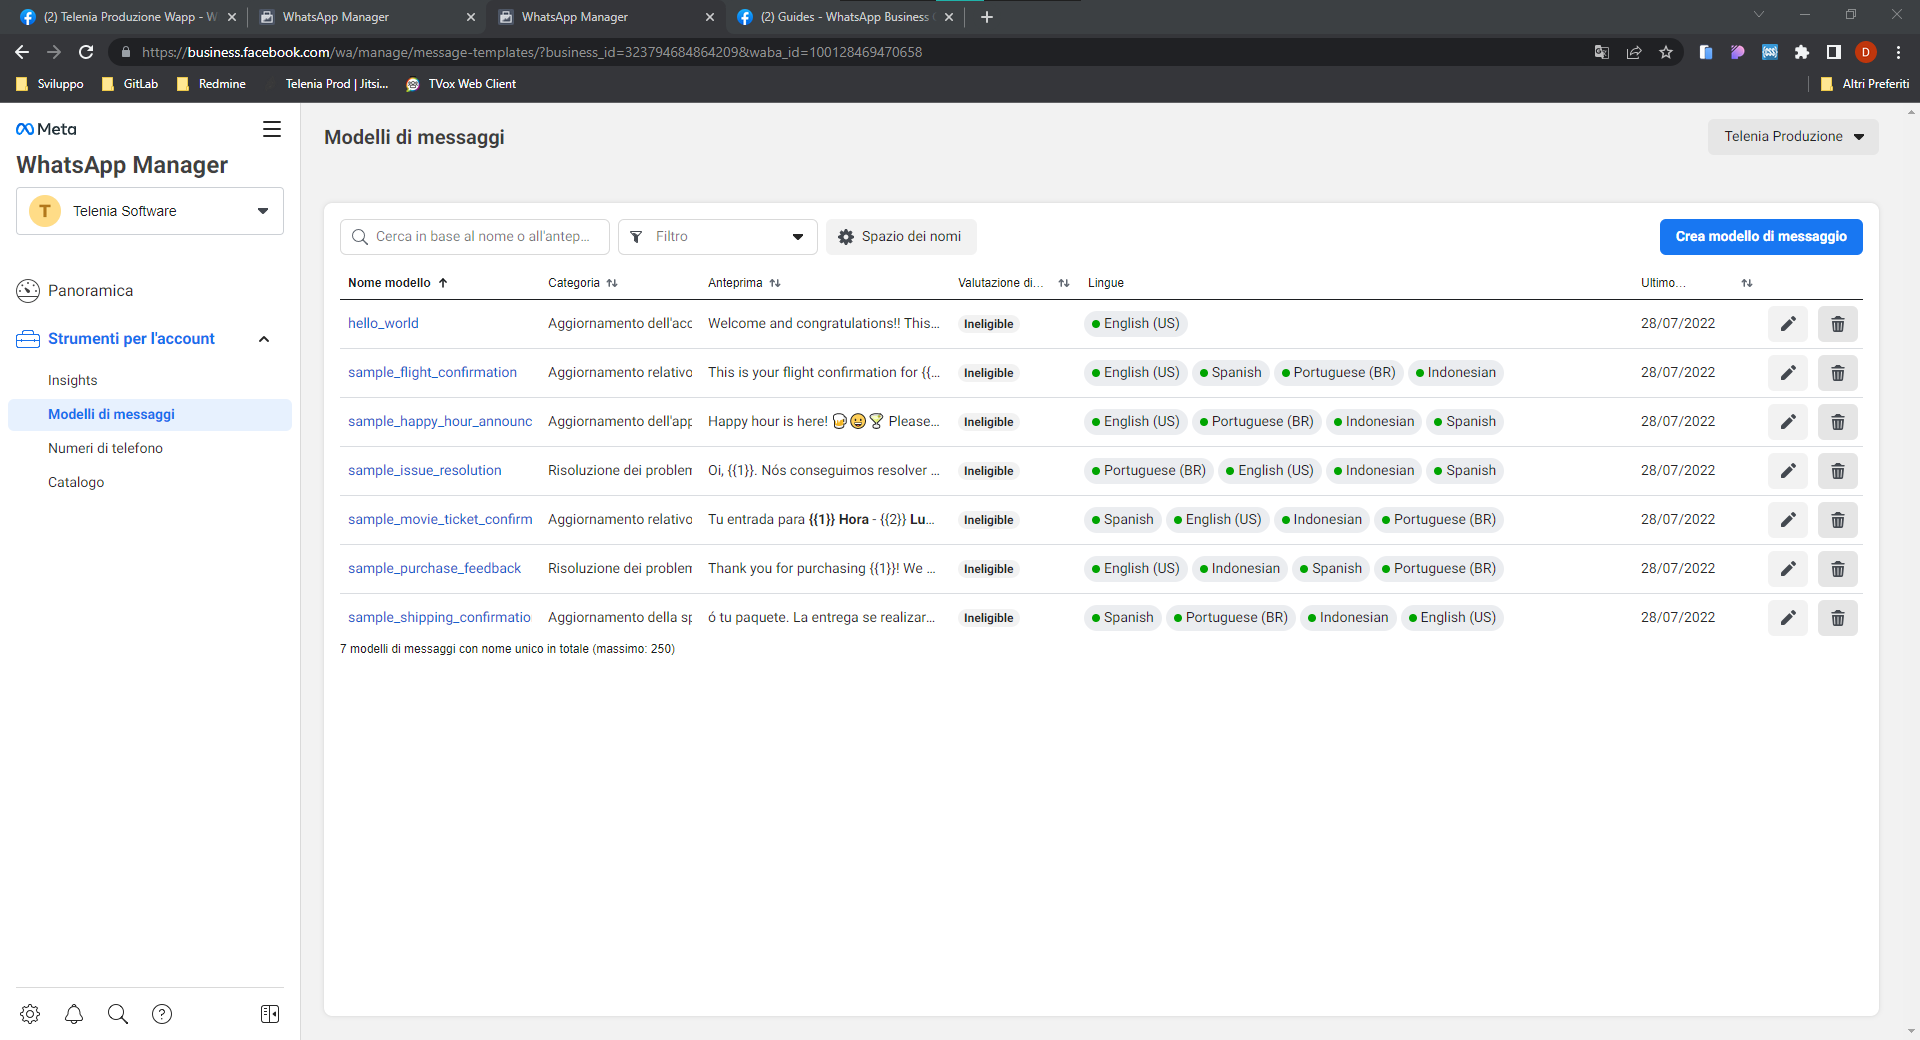This screenshot has height=1040, width=1920.
Task: Collapse sidebar using the panel icon
Action: point(270,1014)
